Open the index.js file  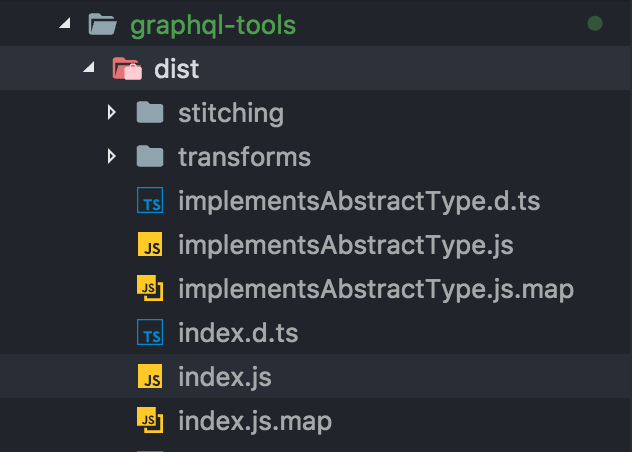(225, 377)
